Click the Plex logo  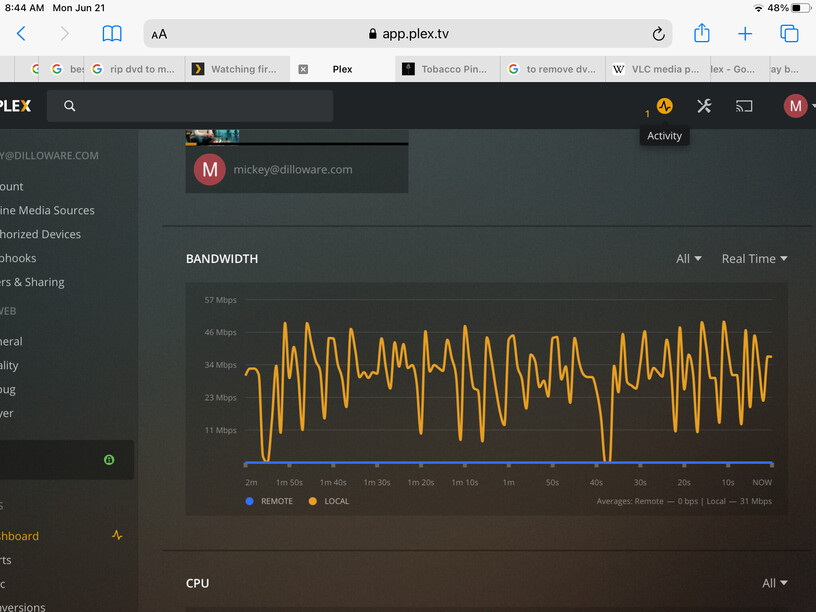point(15,106)
